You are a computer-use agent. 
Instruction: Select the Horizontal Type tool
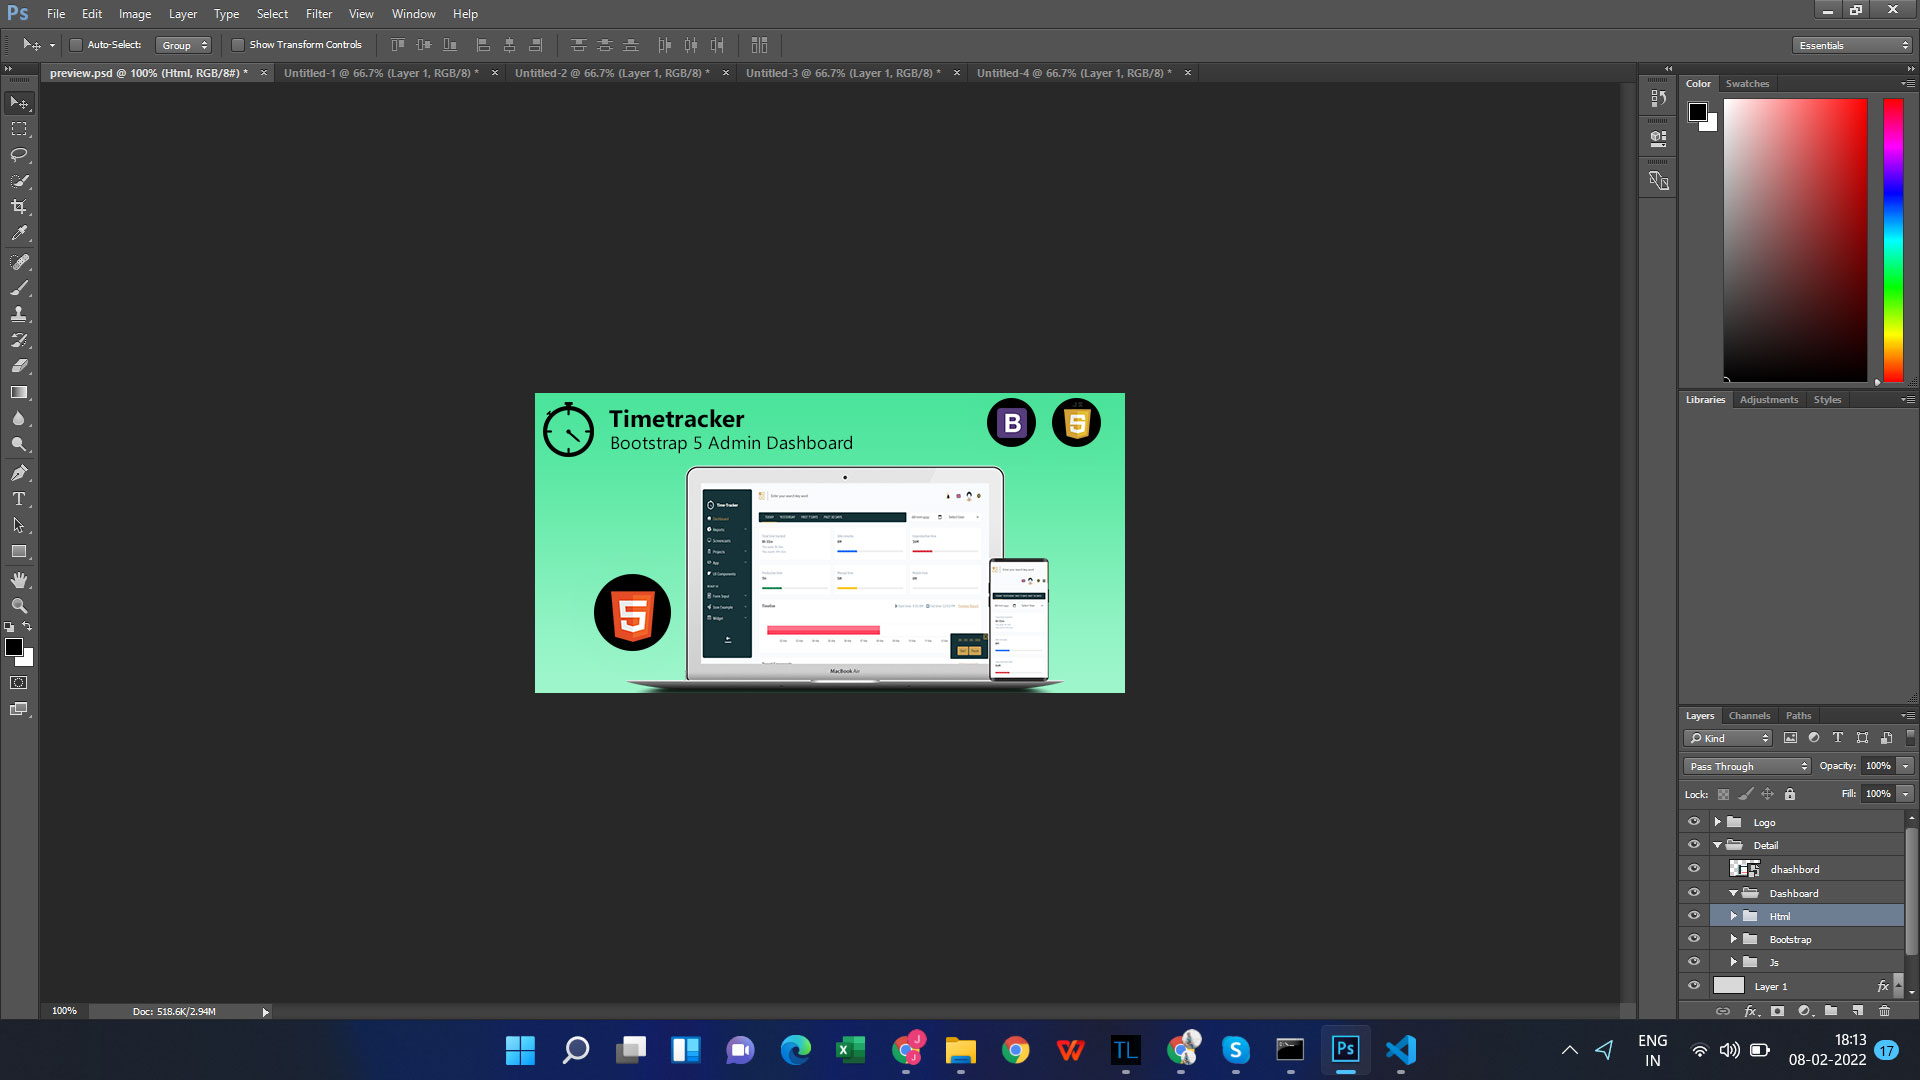pos(19,499)
